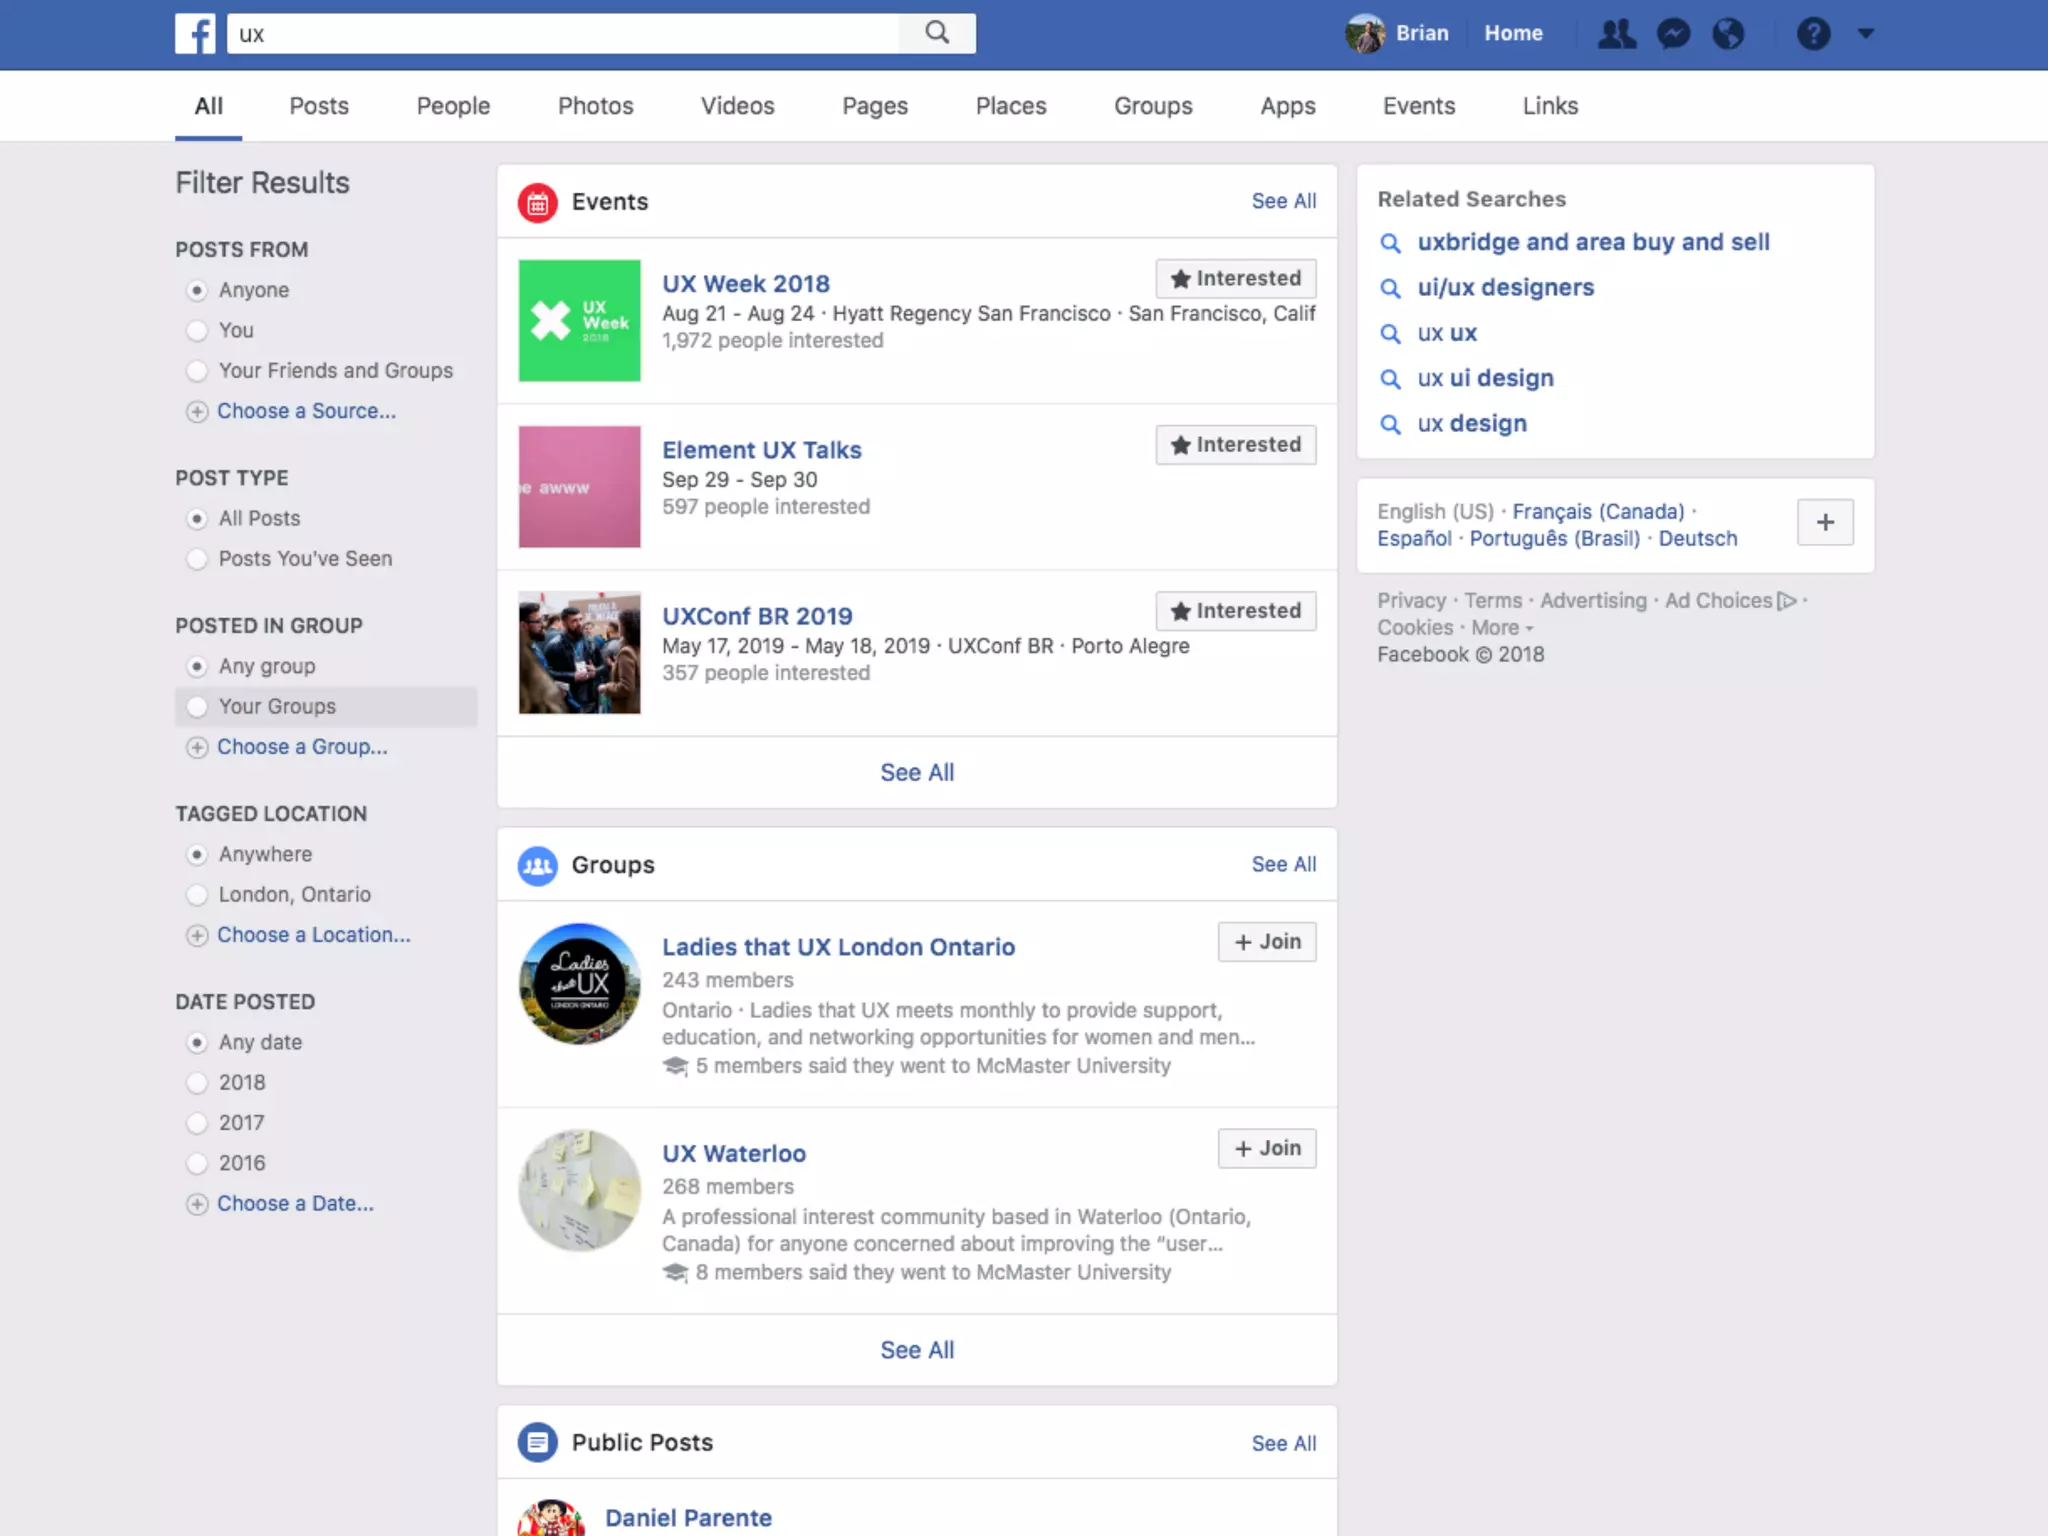Click the plus icon to add language
2048x1536 pixels.
pyautogui.click(x=1825, y=522)
